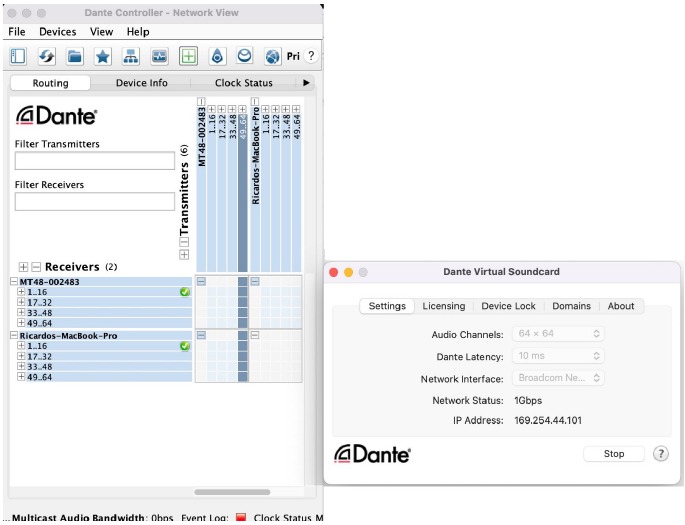This screenshot has height=525, width=685.
Task: Collapse the MT48-002483 receiver tree
Action: [x=14, y=282]
